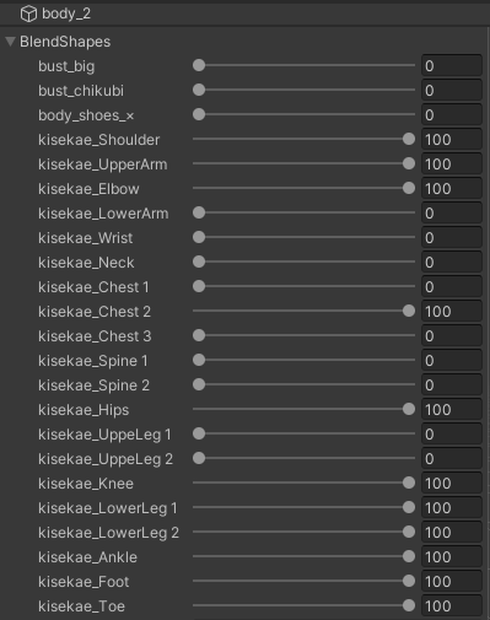Click the kisekae_Shoulder slider handle

tap(409, 139)
